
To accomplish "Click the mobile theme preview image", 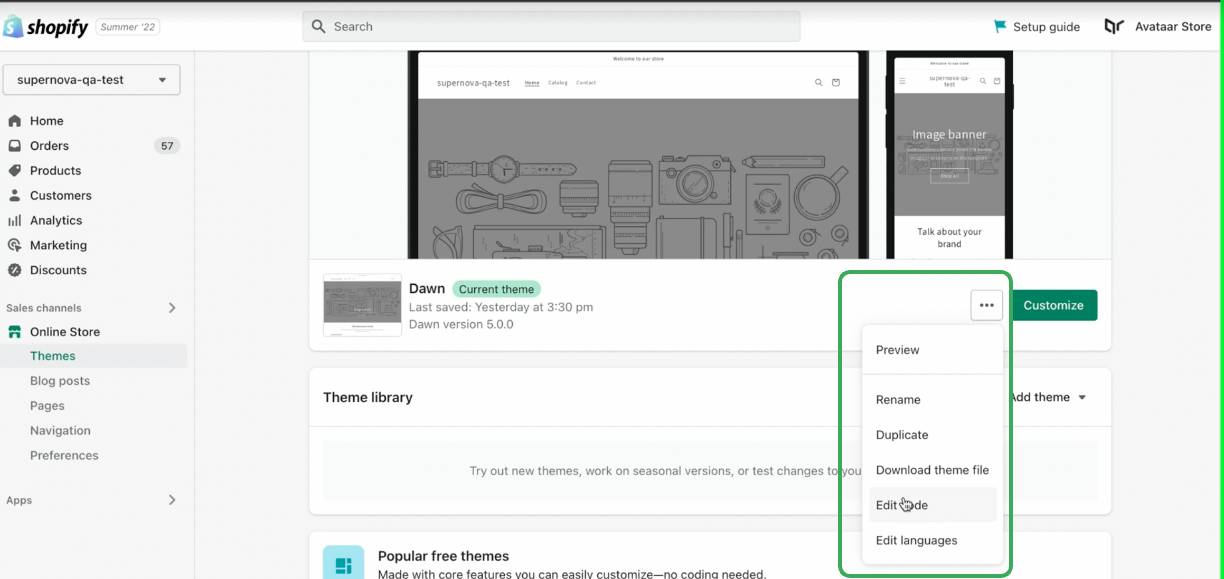I will 949,155.
